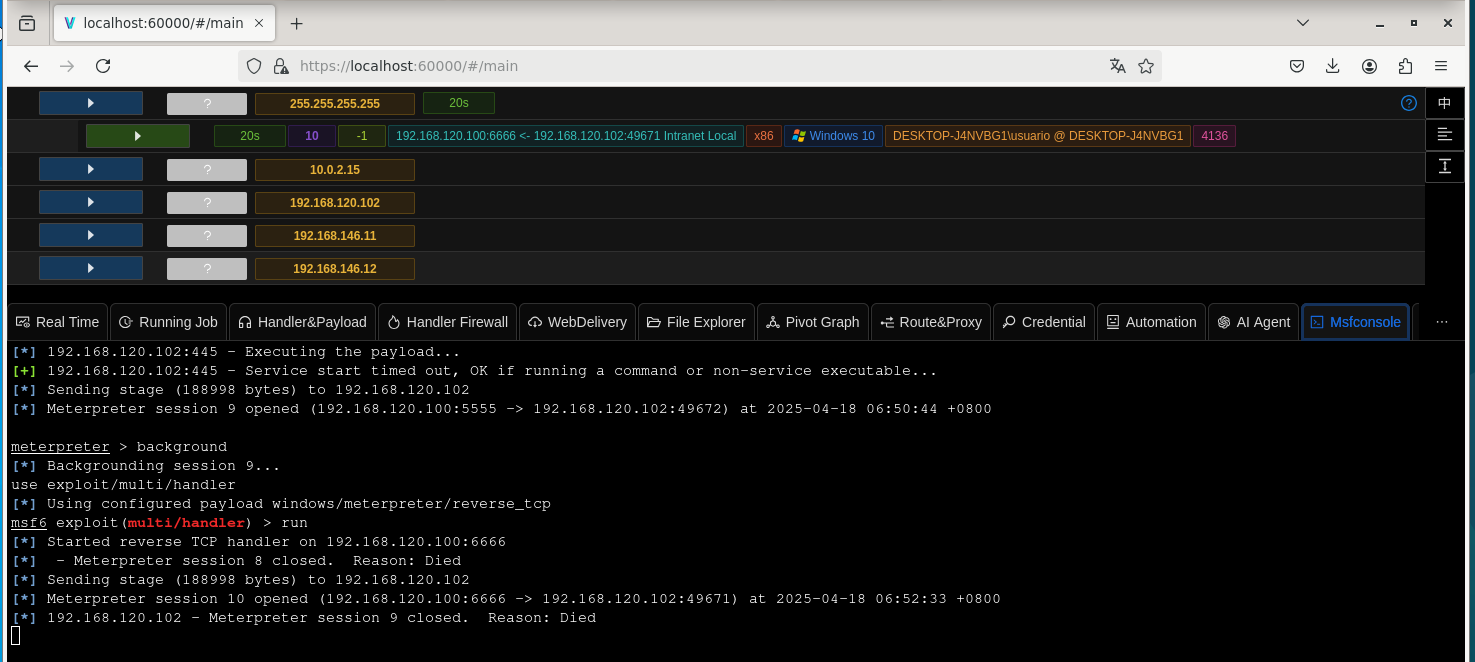This screenshot has height=662, width=1475.
Task: Click the -1 tag in session row
Action: tap(362, 136)
